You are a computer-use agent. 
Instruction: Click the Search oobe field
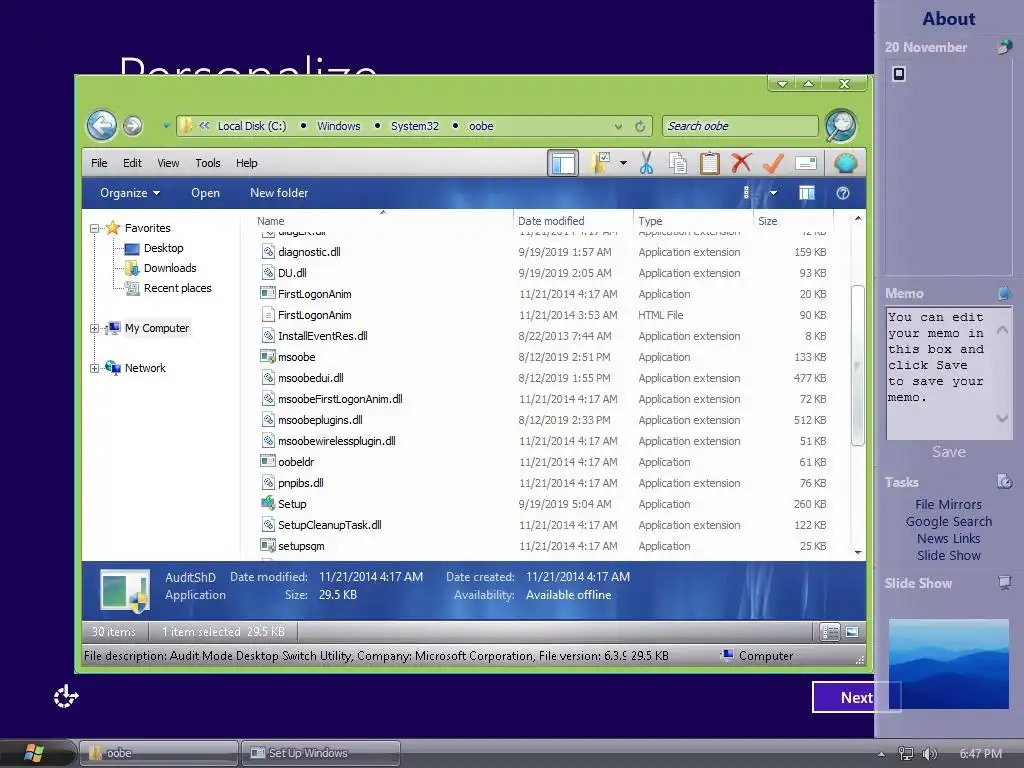[x=740, y=126]
